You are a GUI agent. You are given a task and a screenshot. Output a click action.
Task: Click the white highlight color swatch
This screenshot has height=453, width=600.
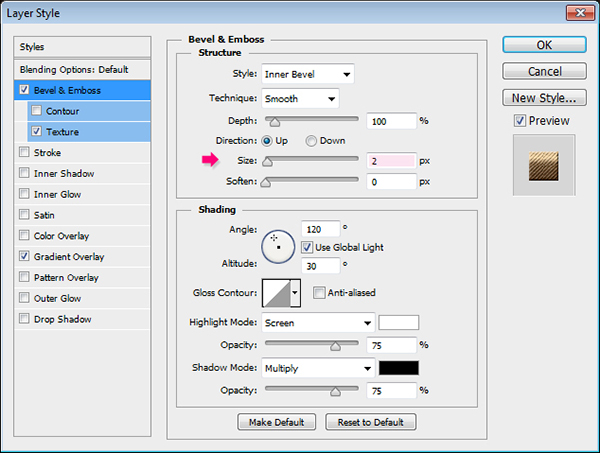(399, 323)
